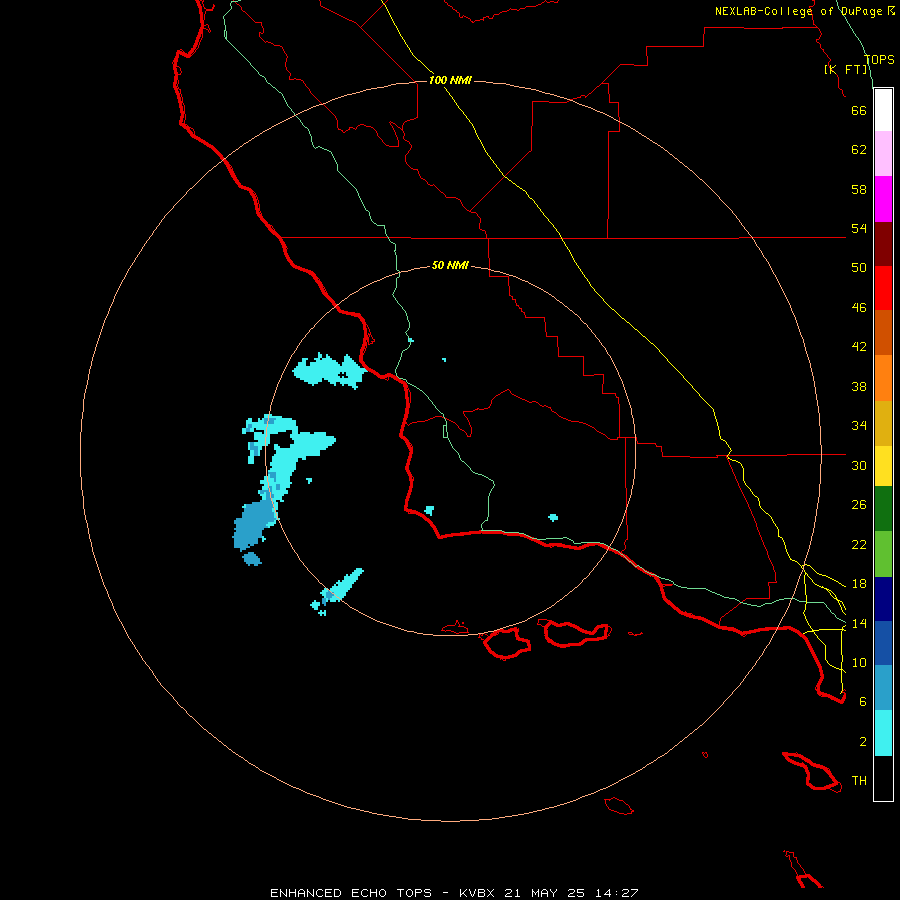Click the 100 NMI range ring label
The width and height of the screenshot is (900, 900).
450,80
